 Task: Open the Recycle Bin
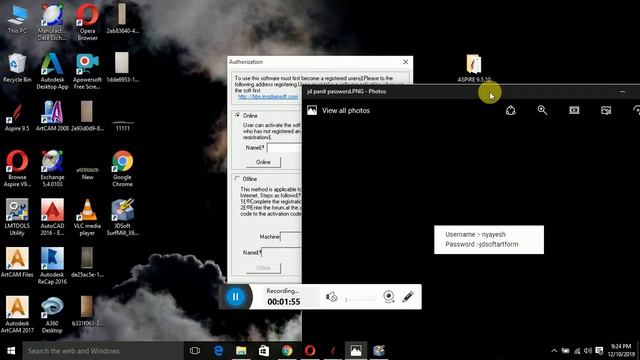[17, 67]
